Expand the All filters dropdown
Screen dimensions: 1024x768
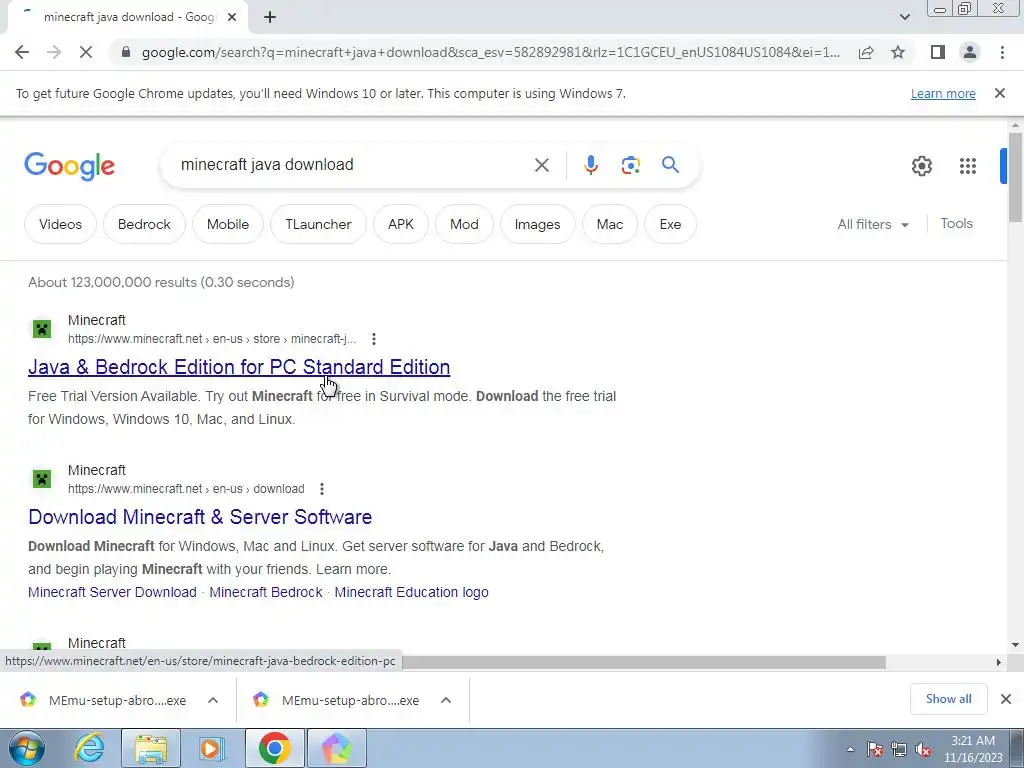coord(873,224)
